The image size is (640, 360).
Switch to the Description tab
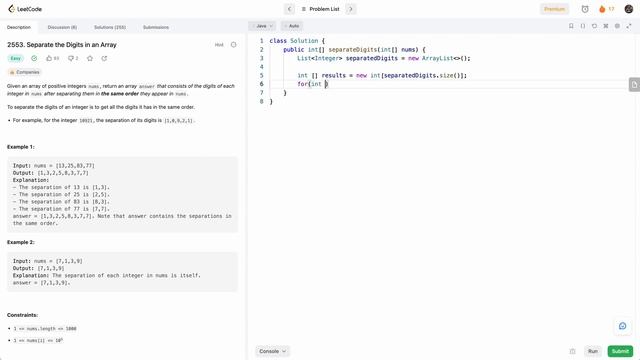(x=19, y=27)
